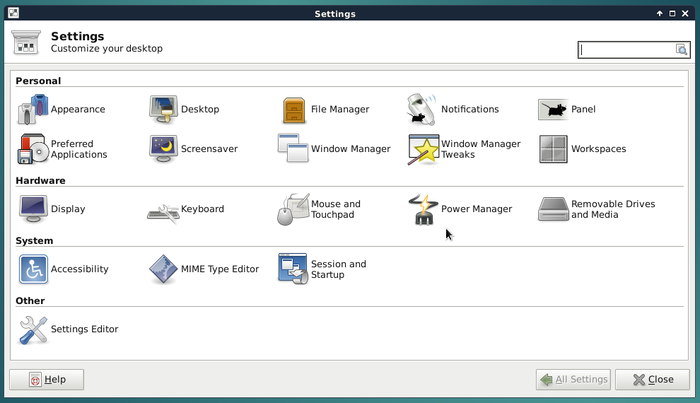Open the MIME Type Editor icon

[163, 269]
